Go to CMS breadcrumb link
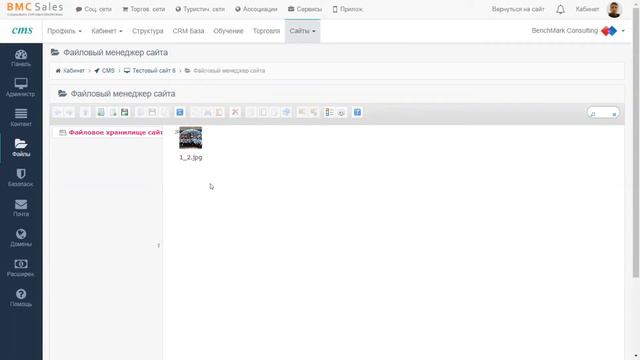The width and height of the screenshot is (640, 360). pos(104,71)
